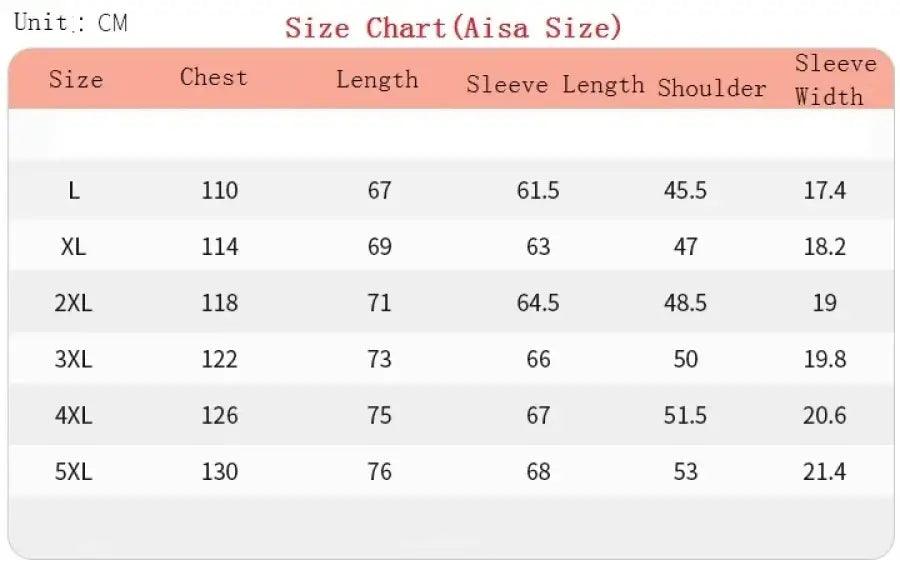The width and height of the screenshot is (900, 575).
Task: Click sleeve width value 21.4
Action: point(825,471)
